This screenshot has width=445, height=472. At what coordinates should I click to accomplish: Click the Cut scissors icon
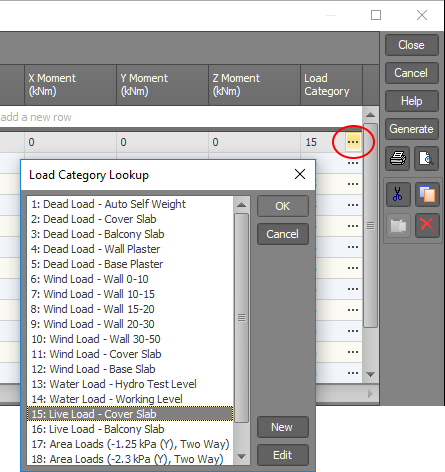point(398,194)
